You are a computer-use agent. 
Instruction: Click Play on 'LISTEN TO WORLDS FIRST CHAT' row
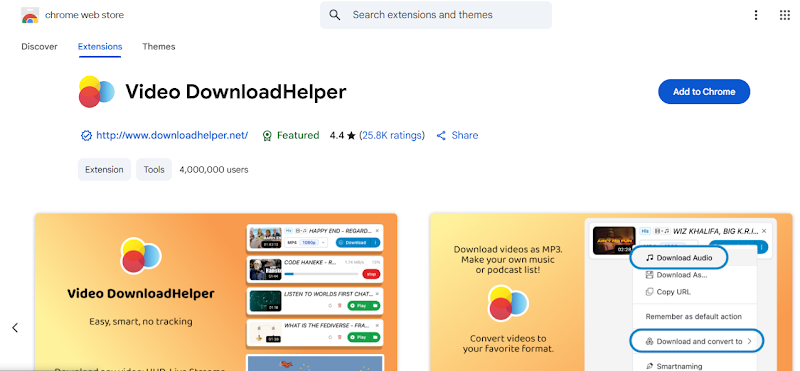tap(364, 306)
